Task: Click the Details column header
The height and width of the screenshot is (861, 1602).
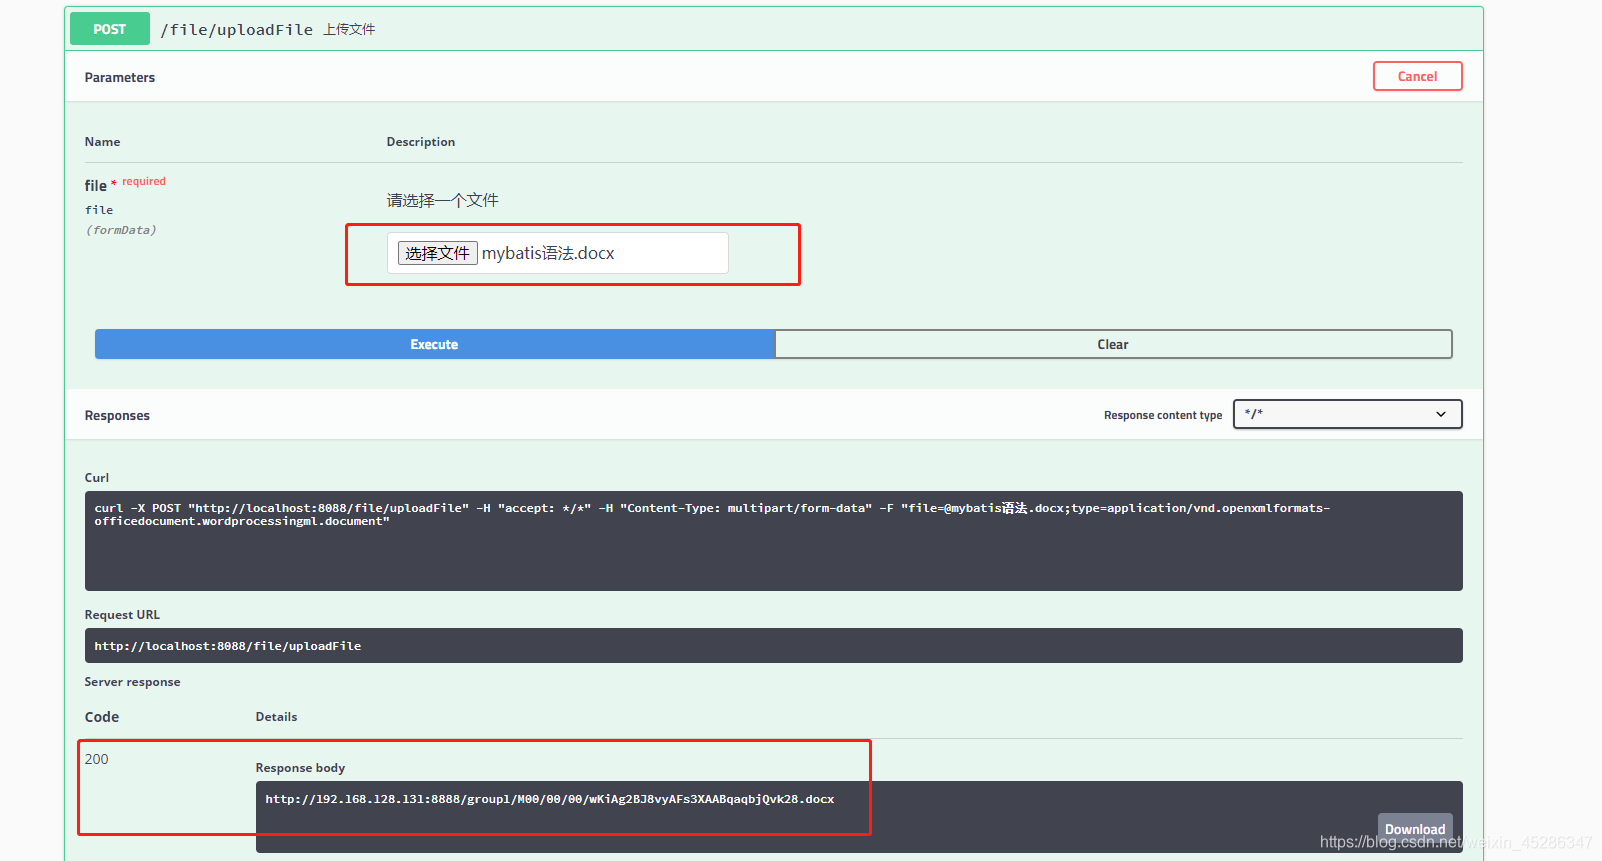Action: click(x=276, y=717)
